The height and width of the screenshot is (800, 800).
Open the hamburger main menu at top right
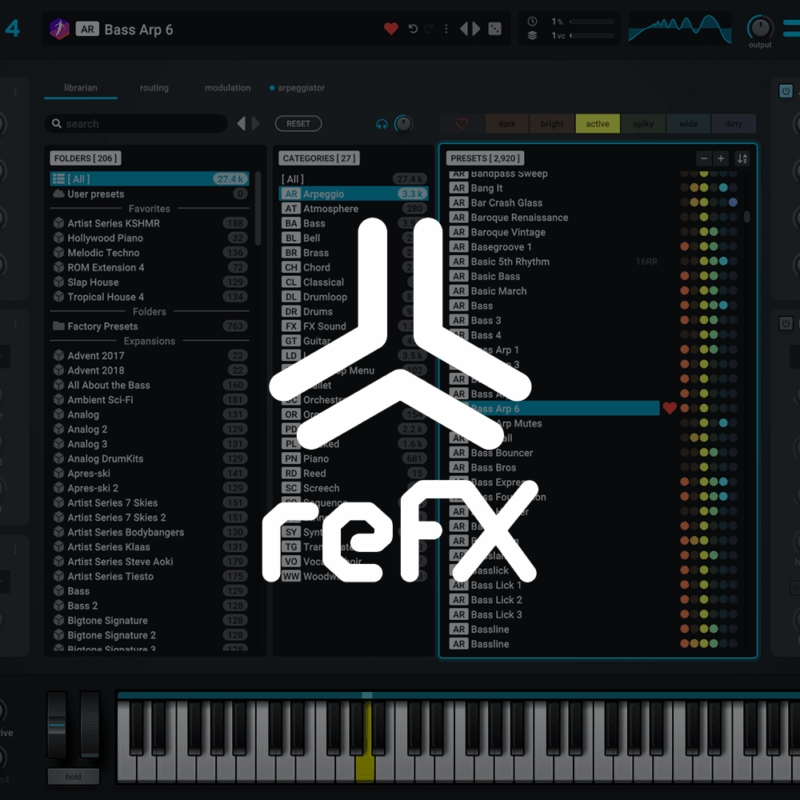pyautogui.click(x=792, y=29)
